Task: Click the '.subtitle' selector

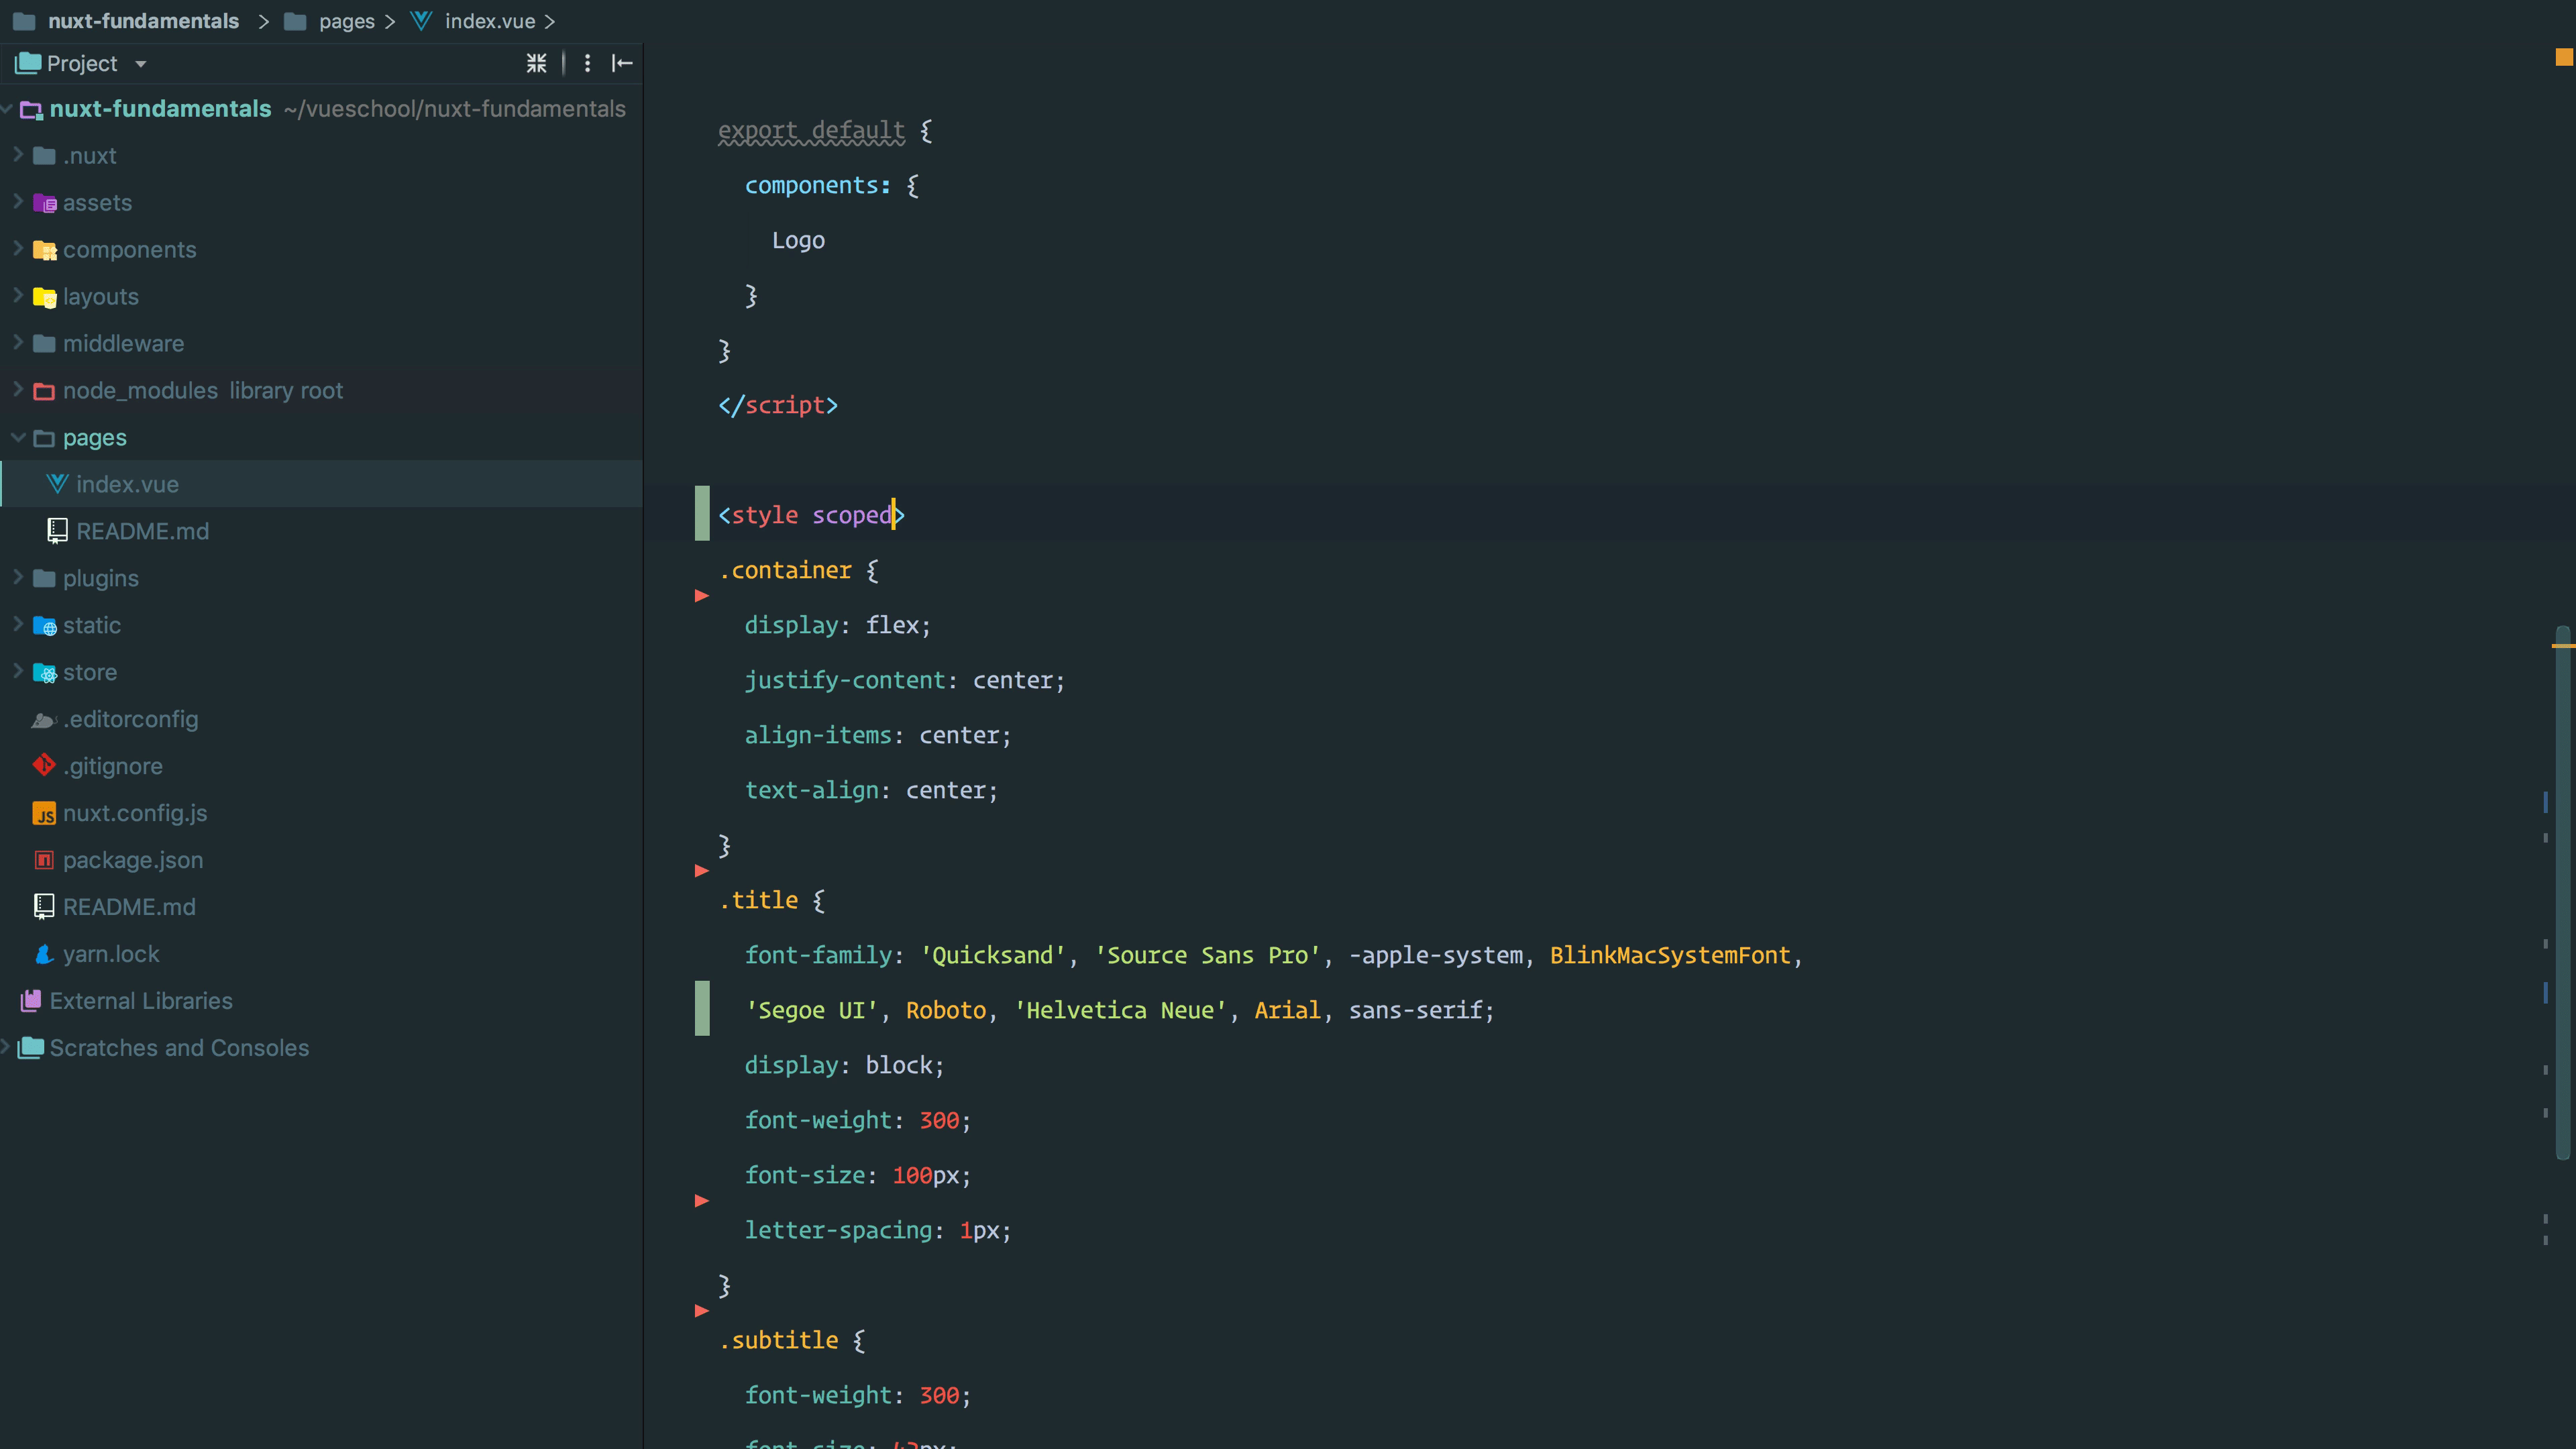Action: [778, 1340]
